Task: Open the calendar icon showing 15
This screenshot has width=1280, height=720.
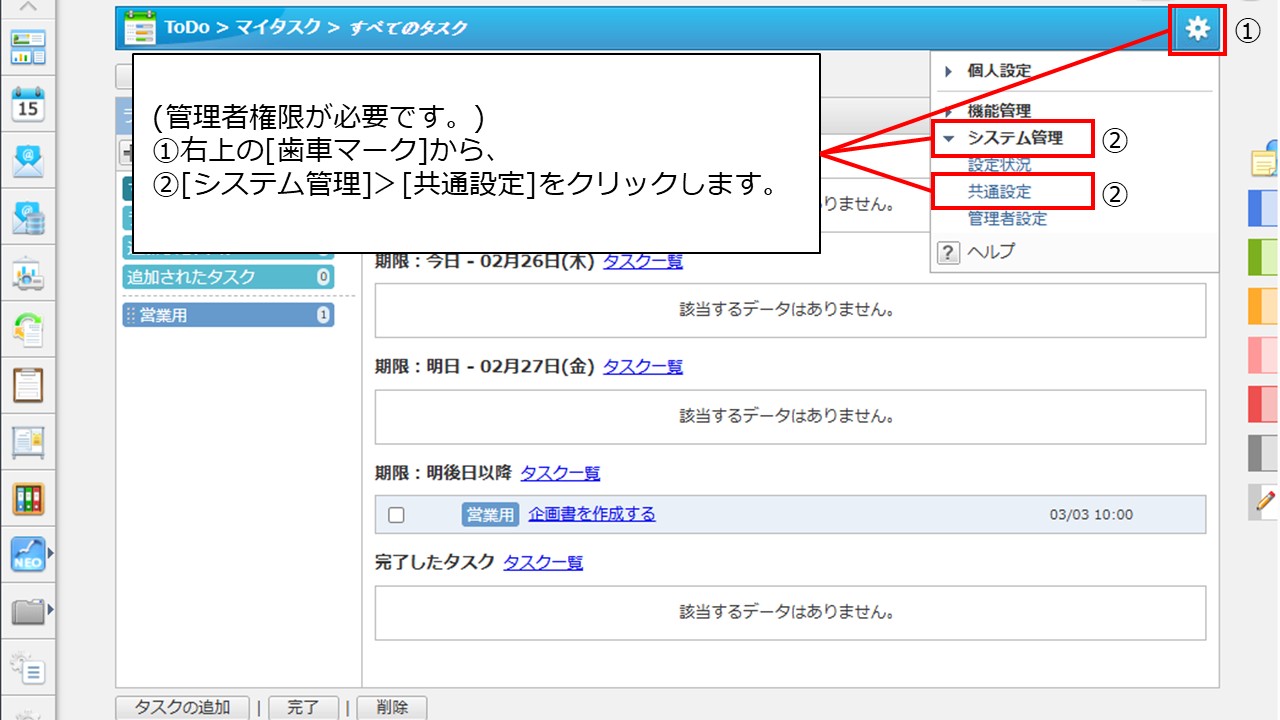Action: pos(28,103)
